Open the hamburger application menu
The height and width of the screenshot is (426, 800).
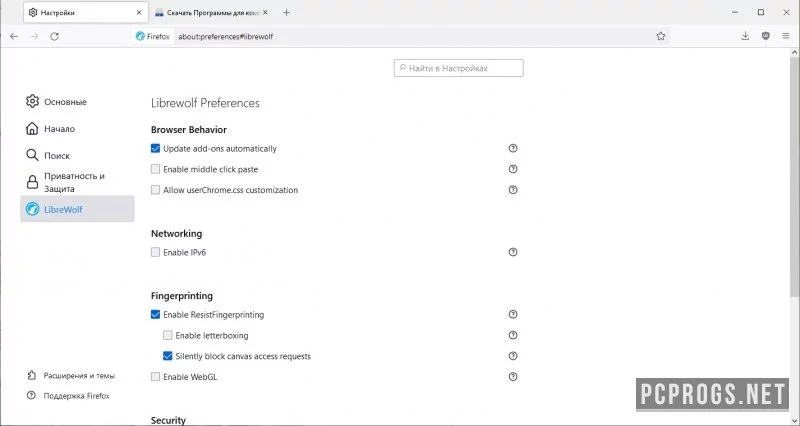point(786,36)
